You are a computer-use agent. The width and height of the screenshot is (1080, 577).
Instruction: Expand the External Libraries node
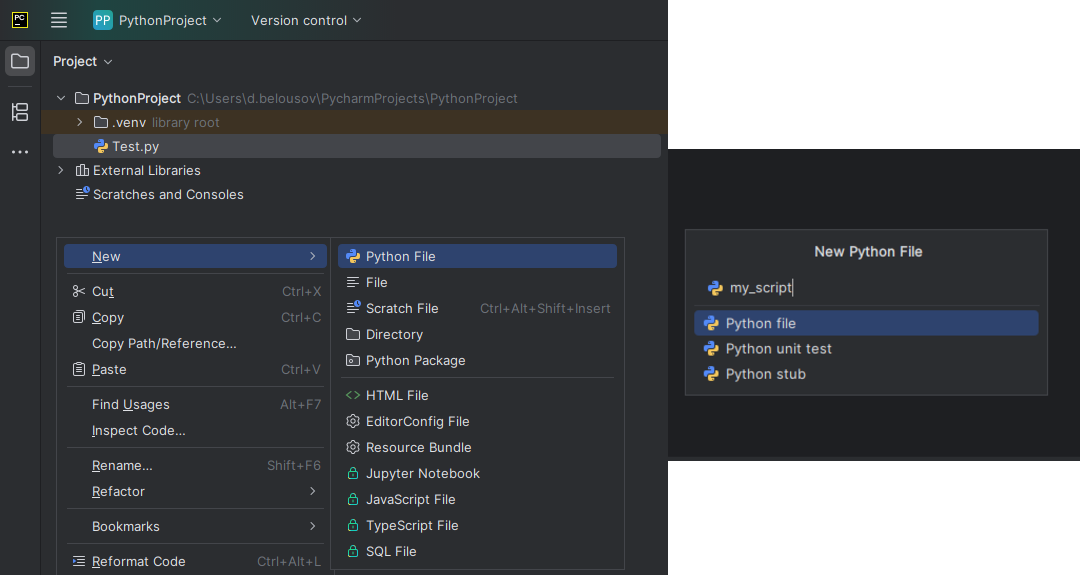click(x=61, y=170)
